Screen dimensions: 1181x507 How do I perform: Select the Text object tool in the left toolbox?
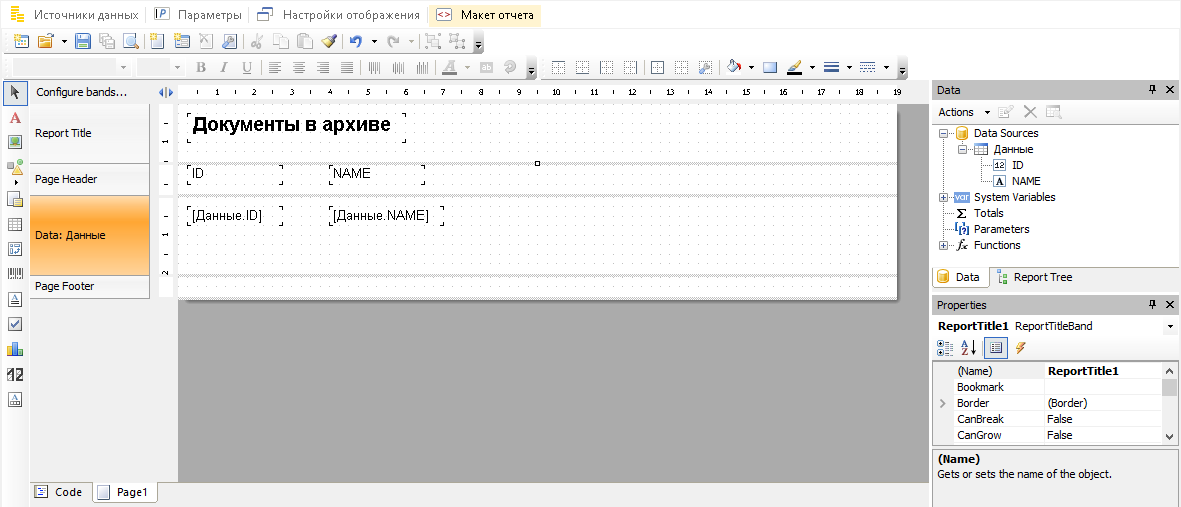(15, 117)
